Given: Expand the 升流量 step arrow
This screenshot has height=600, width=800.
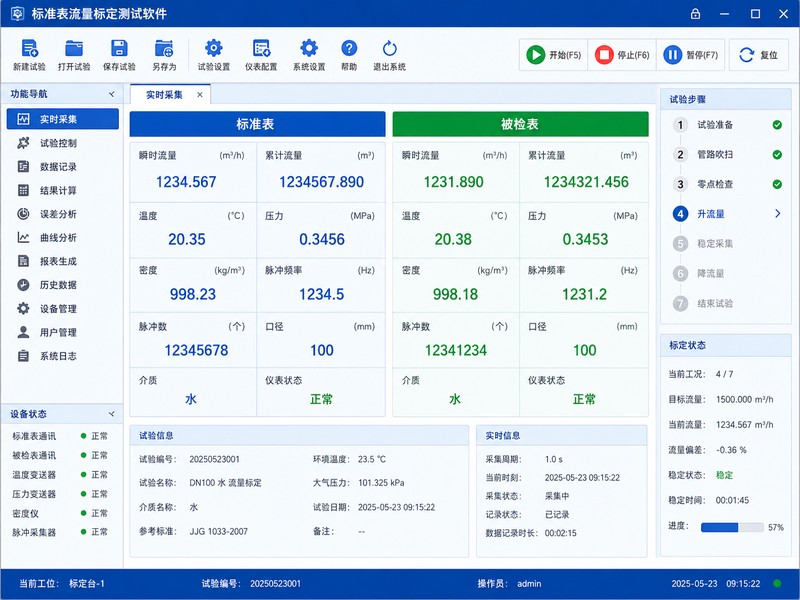Looking at the screenshot, I should pos(778,214).
